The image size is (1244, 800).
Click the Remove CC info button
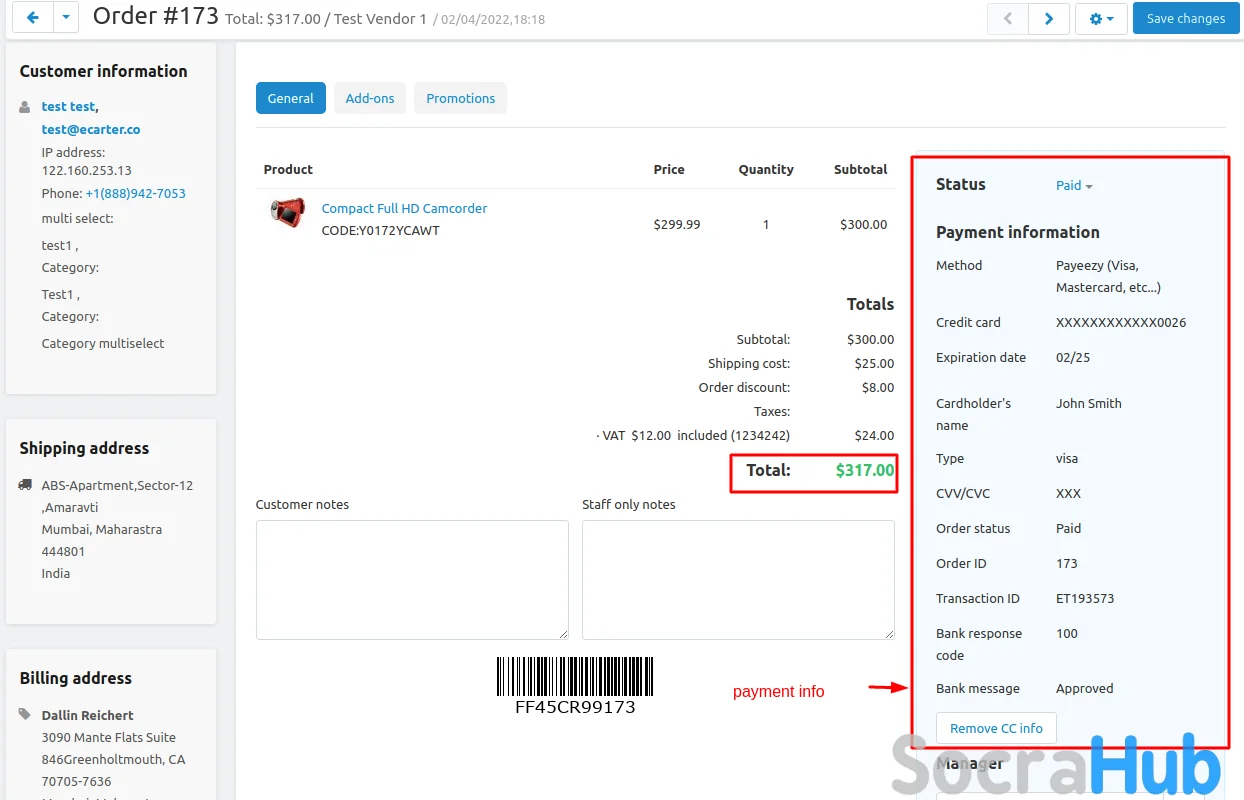point(996,728)
